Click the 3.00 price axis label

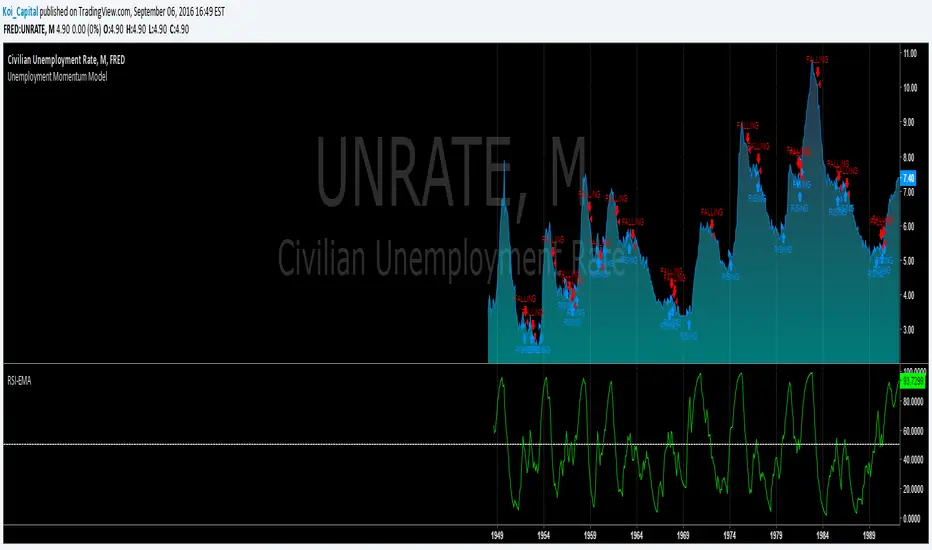(x=908, y=330)
